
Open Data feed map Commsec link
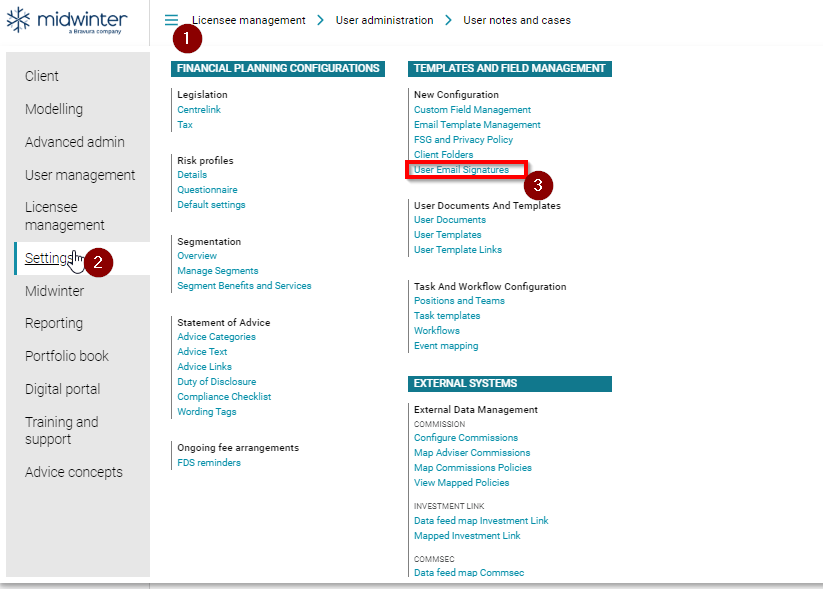click(x=469, y=572)
